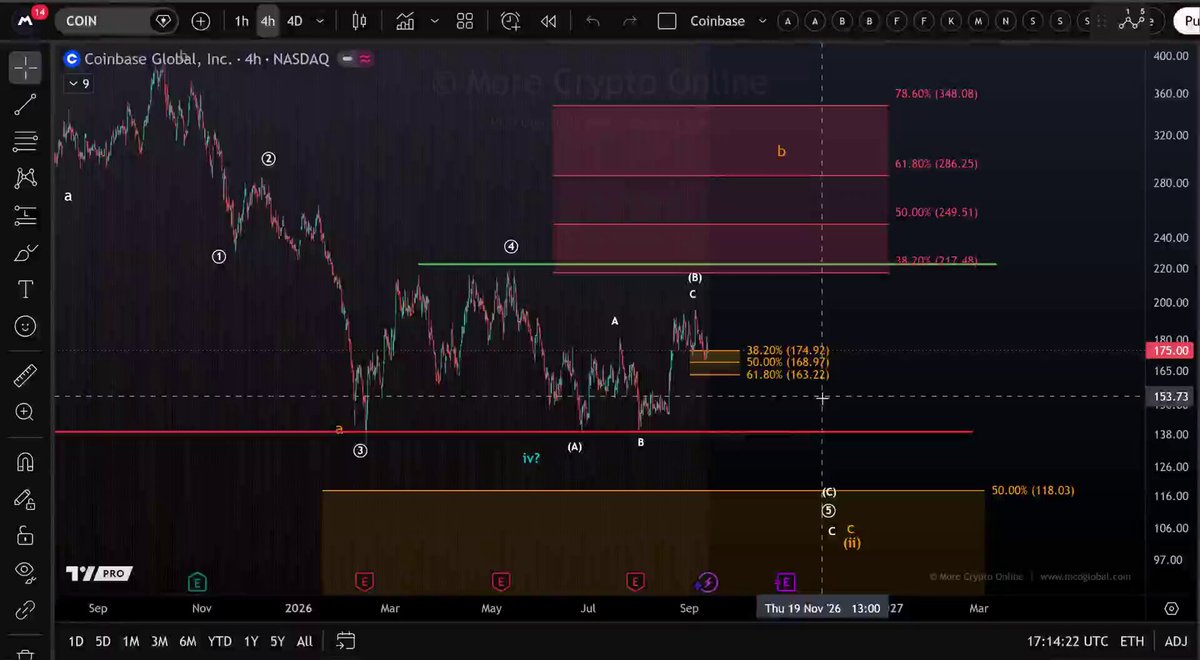Open the chart patterns tool

point(25,178)
